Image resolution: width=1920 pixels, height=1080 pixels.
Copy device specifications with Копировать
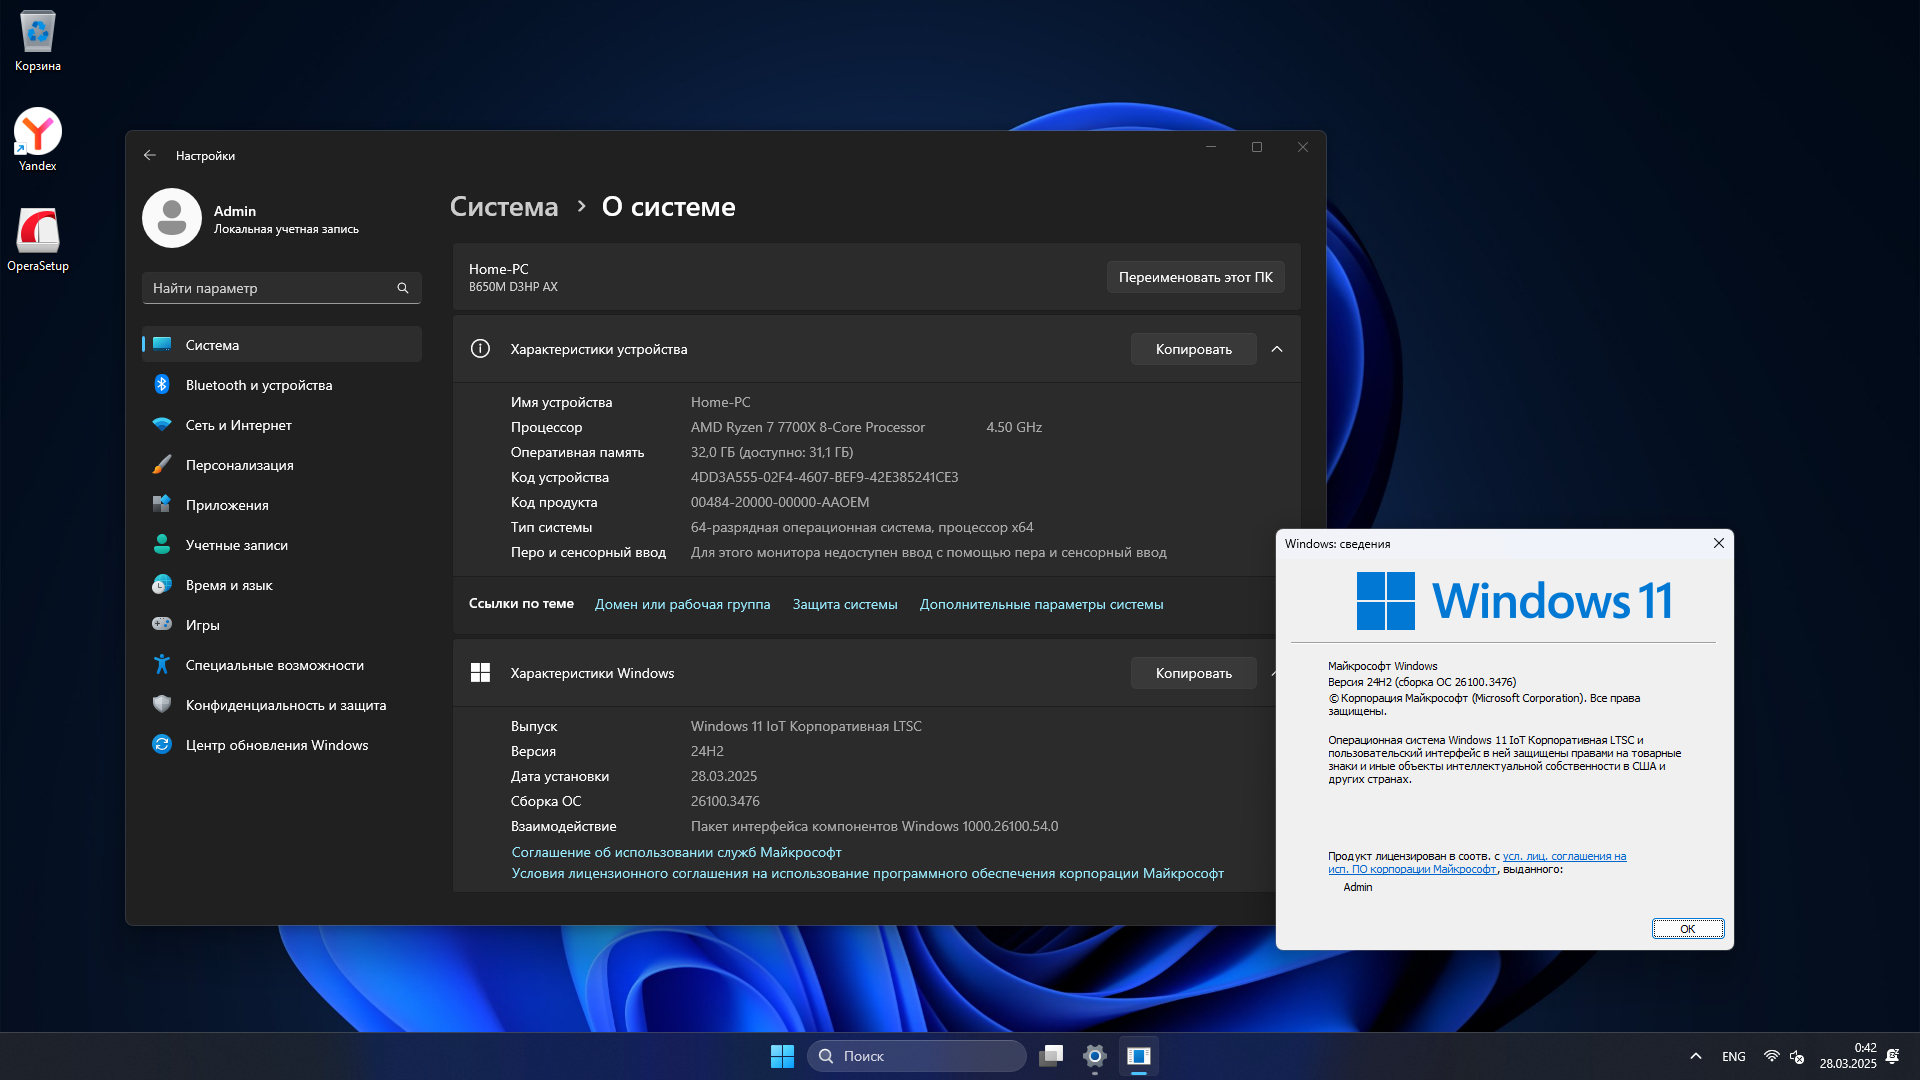[x=1193, y=349]
